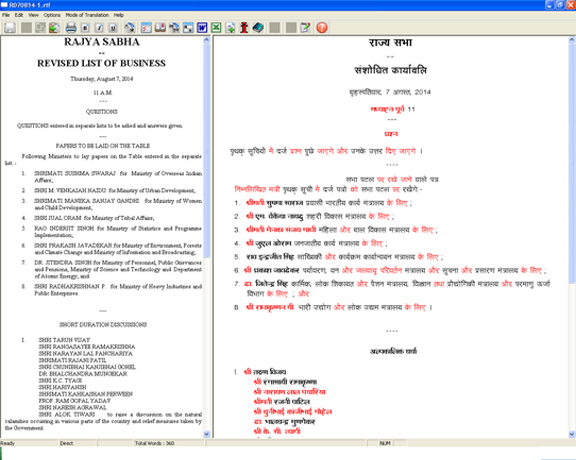
Task: Click the red chess-piece icon
Action: [x=244, y=28]
